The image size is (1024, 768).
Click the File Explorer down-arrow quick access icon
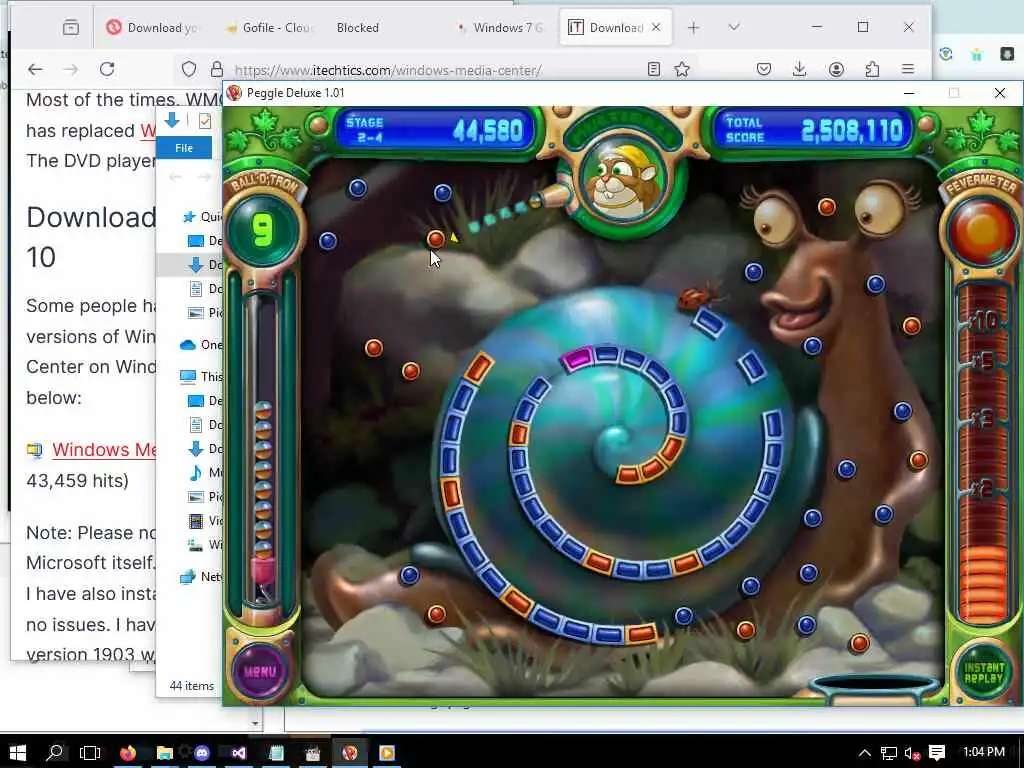point(172,120)
